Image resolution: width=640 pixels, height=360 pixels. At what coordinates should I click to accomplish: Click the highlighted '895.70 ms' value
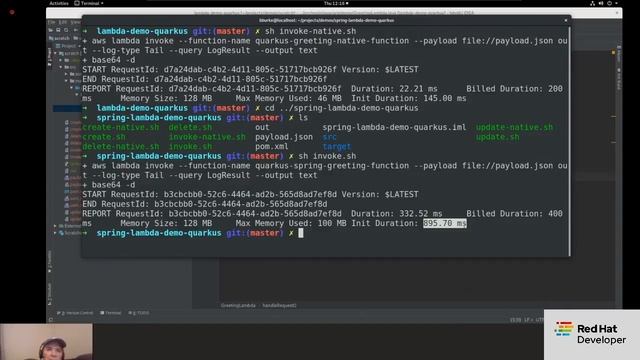click(x=444, y=223)
